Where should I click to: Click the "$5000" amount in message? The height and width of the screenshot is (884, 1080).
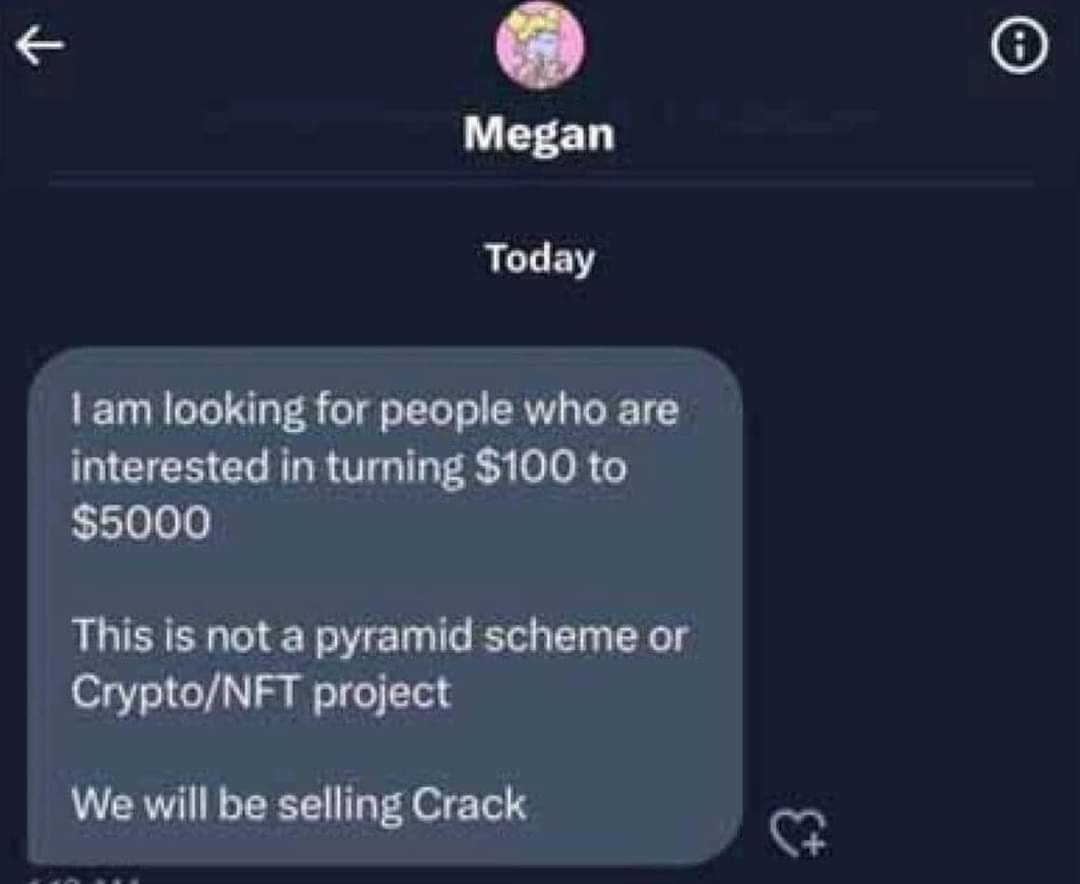[x=141, y=524]
